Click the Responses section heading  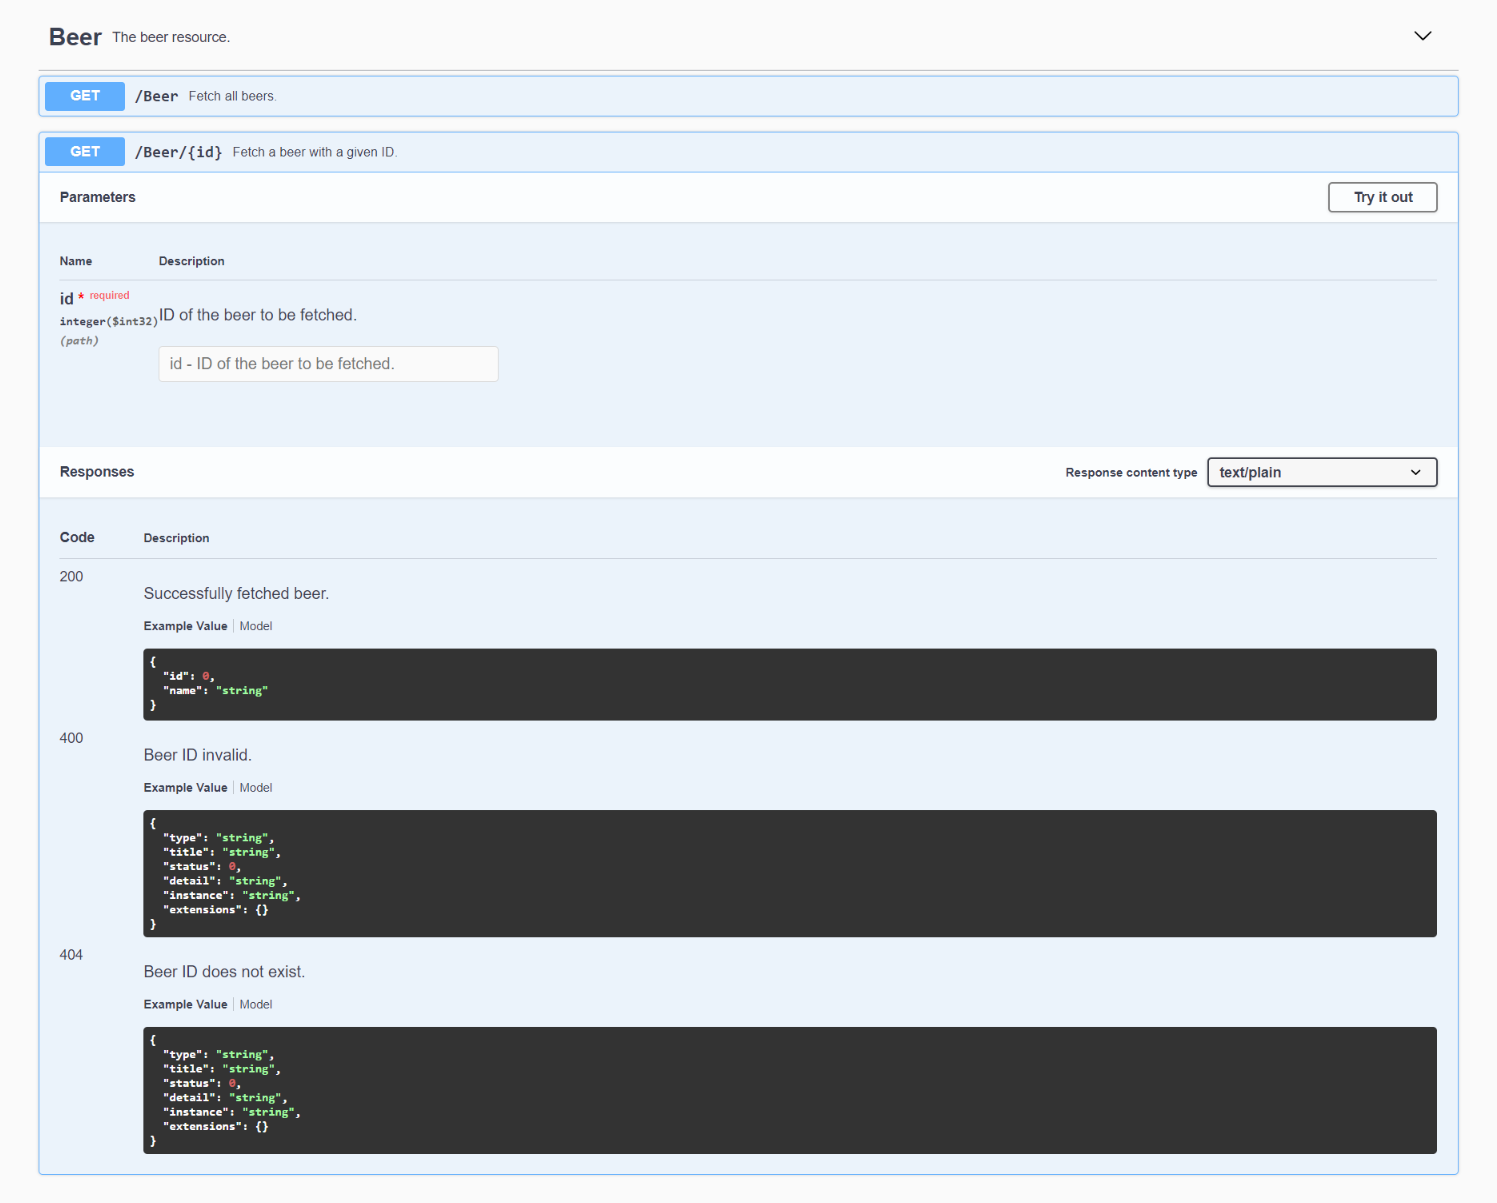pos(96,472)
